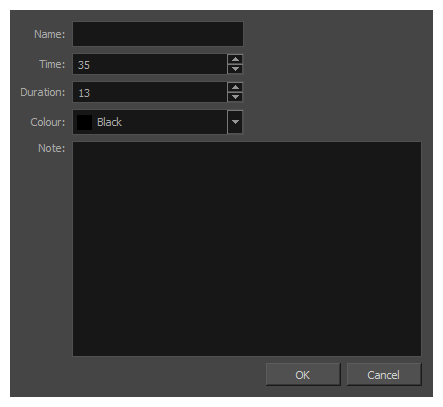This screenshot has width=443, height=407.
Task: Click the Note: label
Action: 52,148
